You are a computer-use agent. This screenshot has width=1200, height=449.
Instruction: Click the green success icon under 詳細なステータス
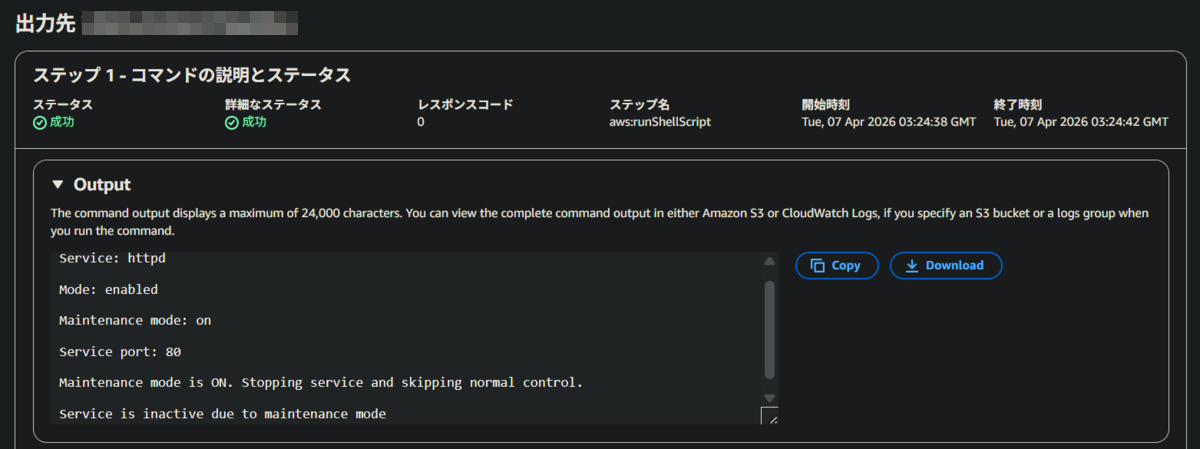(x=232, y=122)
